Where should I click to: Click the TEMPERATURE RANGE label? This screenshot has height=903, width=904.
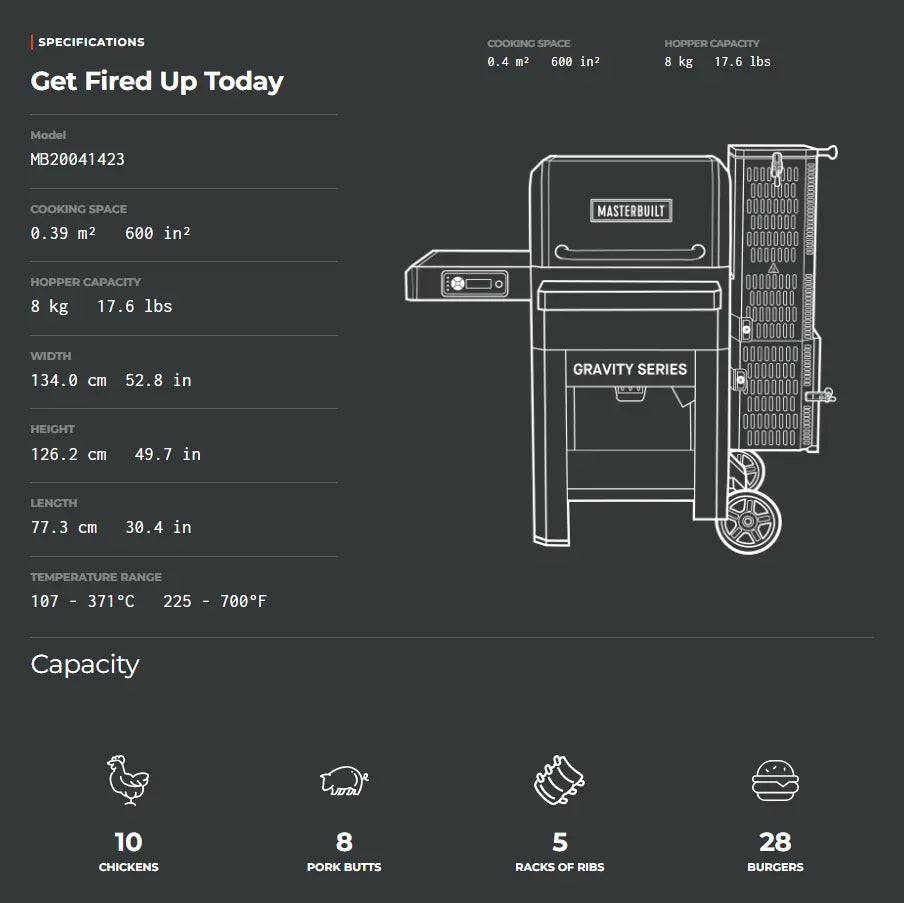click(x=96, y=577)
